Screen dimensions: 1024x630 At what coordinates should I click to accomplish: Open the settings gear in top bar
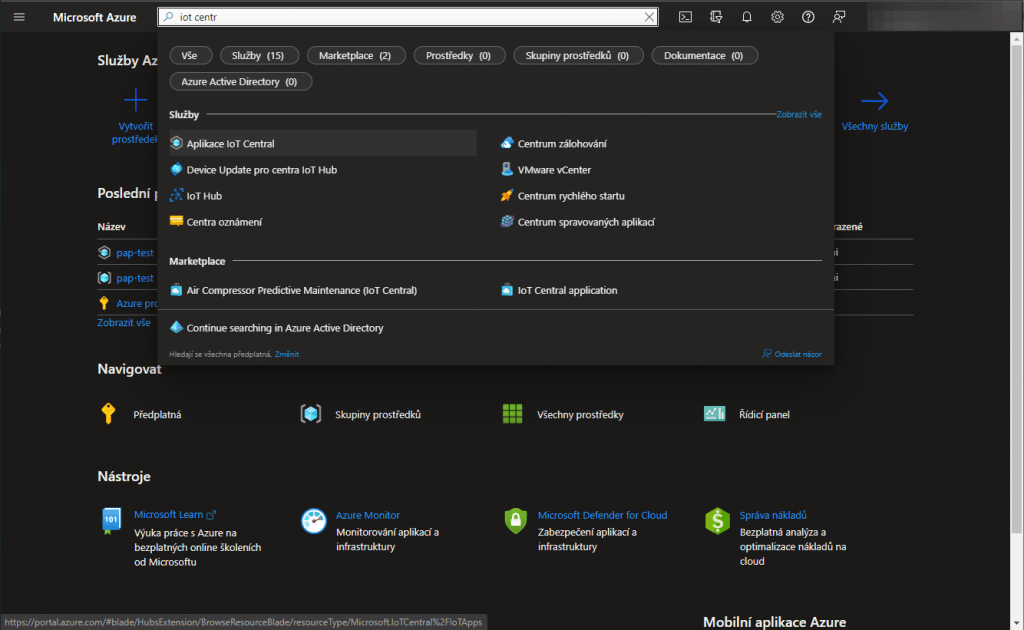777,17
